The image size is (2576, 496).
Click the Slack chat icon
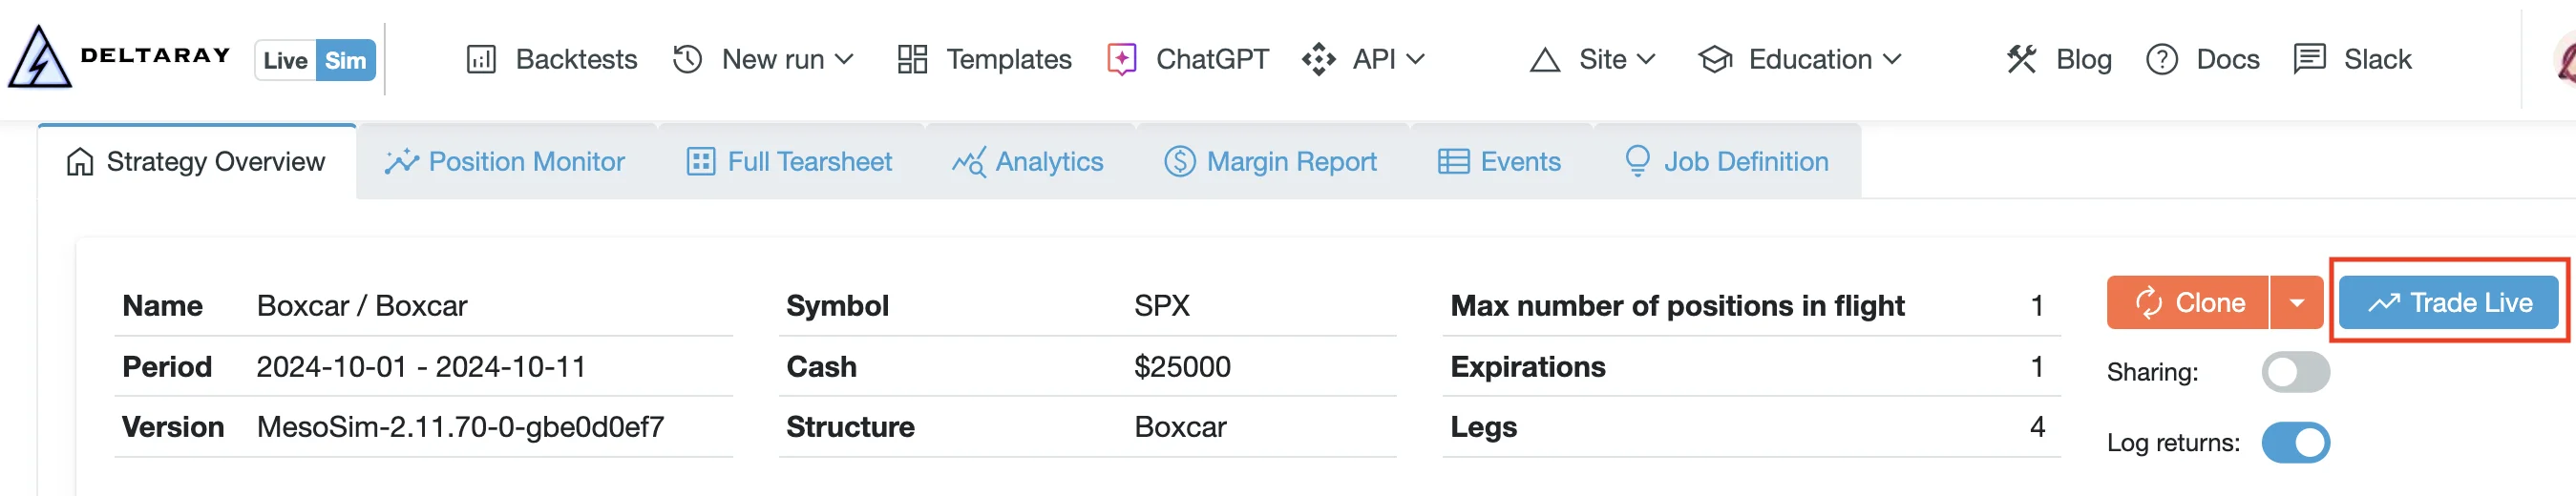2309,60
